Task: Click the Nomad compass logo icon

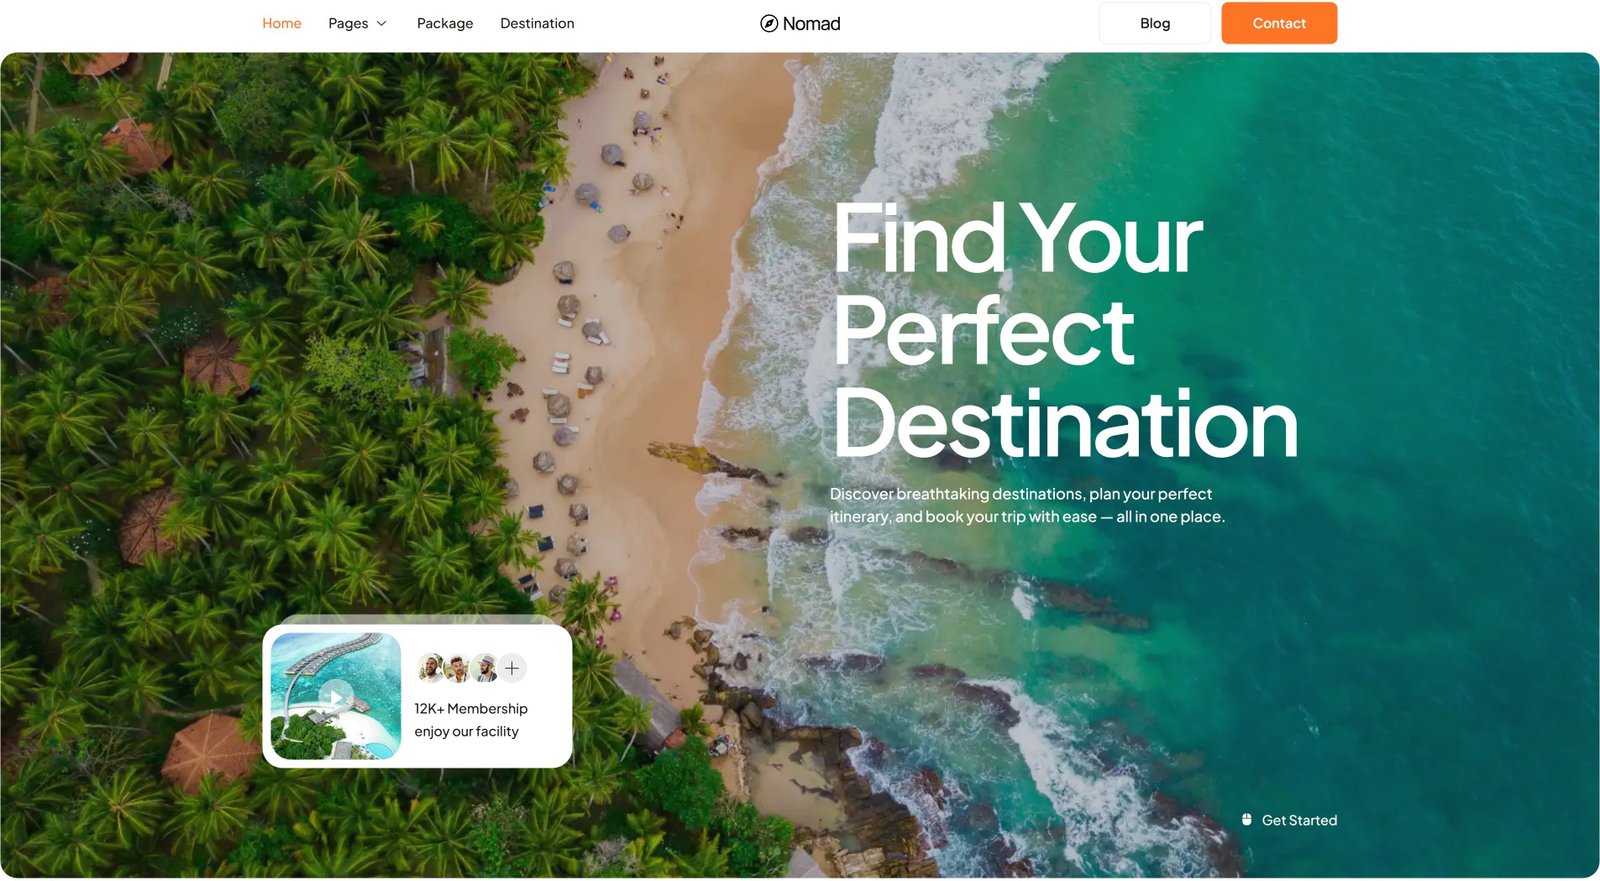Action: click(x=769, y=23)
